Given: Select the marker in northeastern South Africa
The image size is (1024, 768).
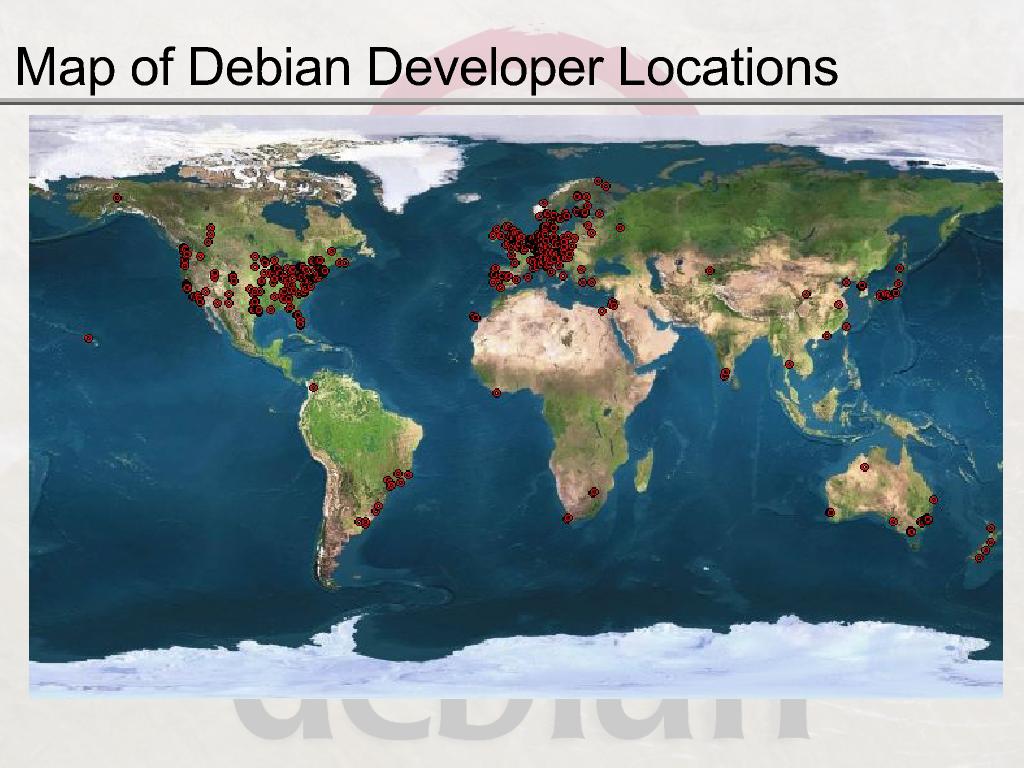Looking at the screenshot, I should point(593,492).
